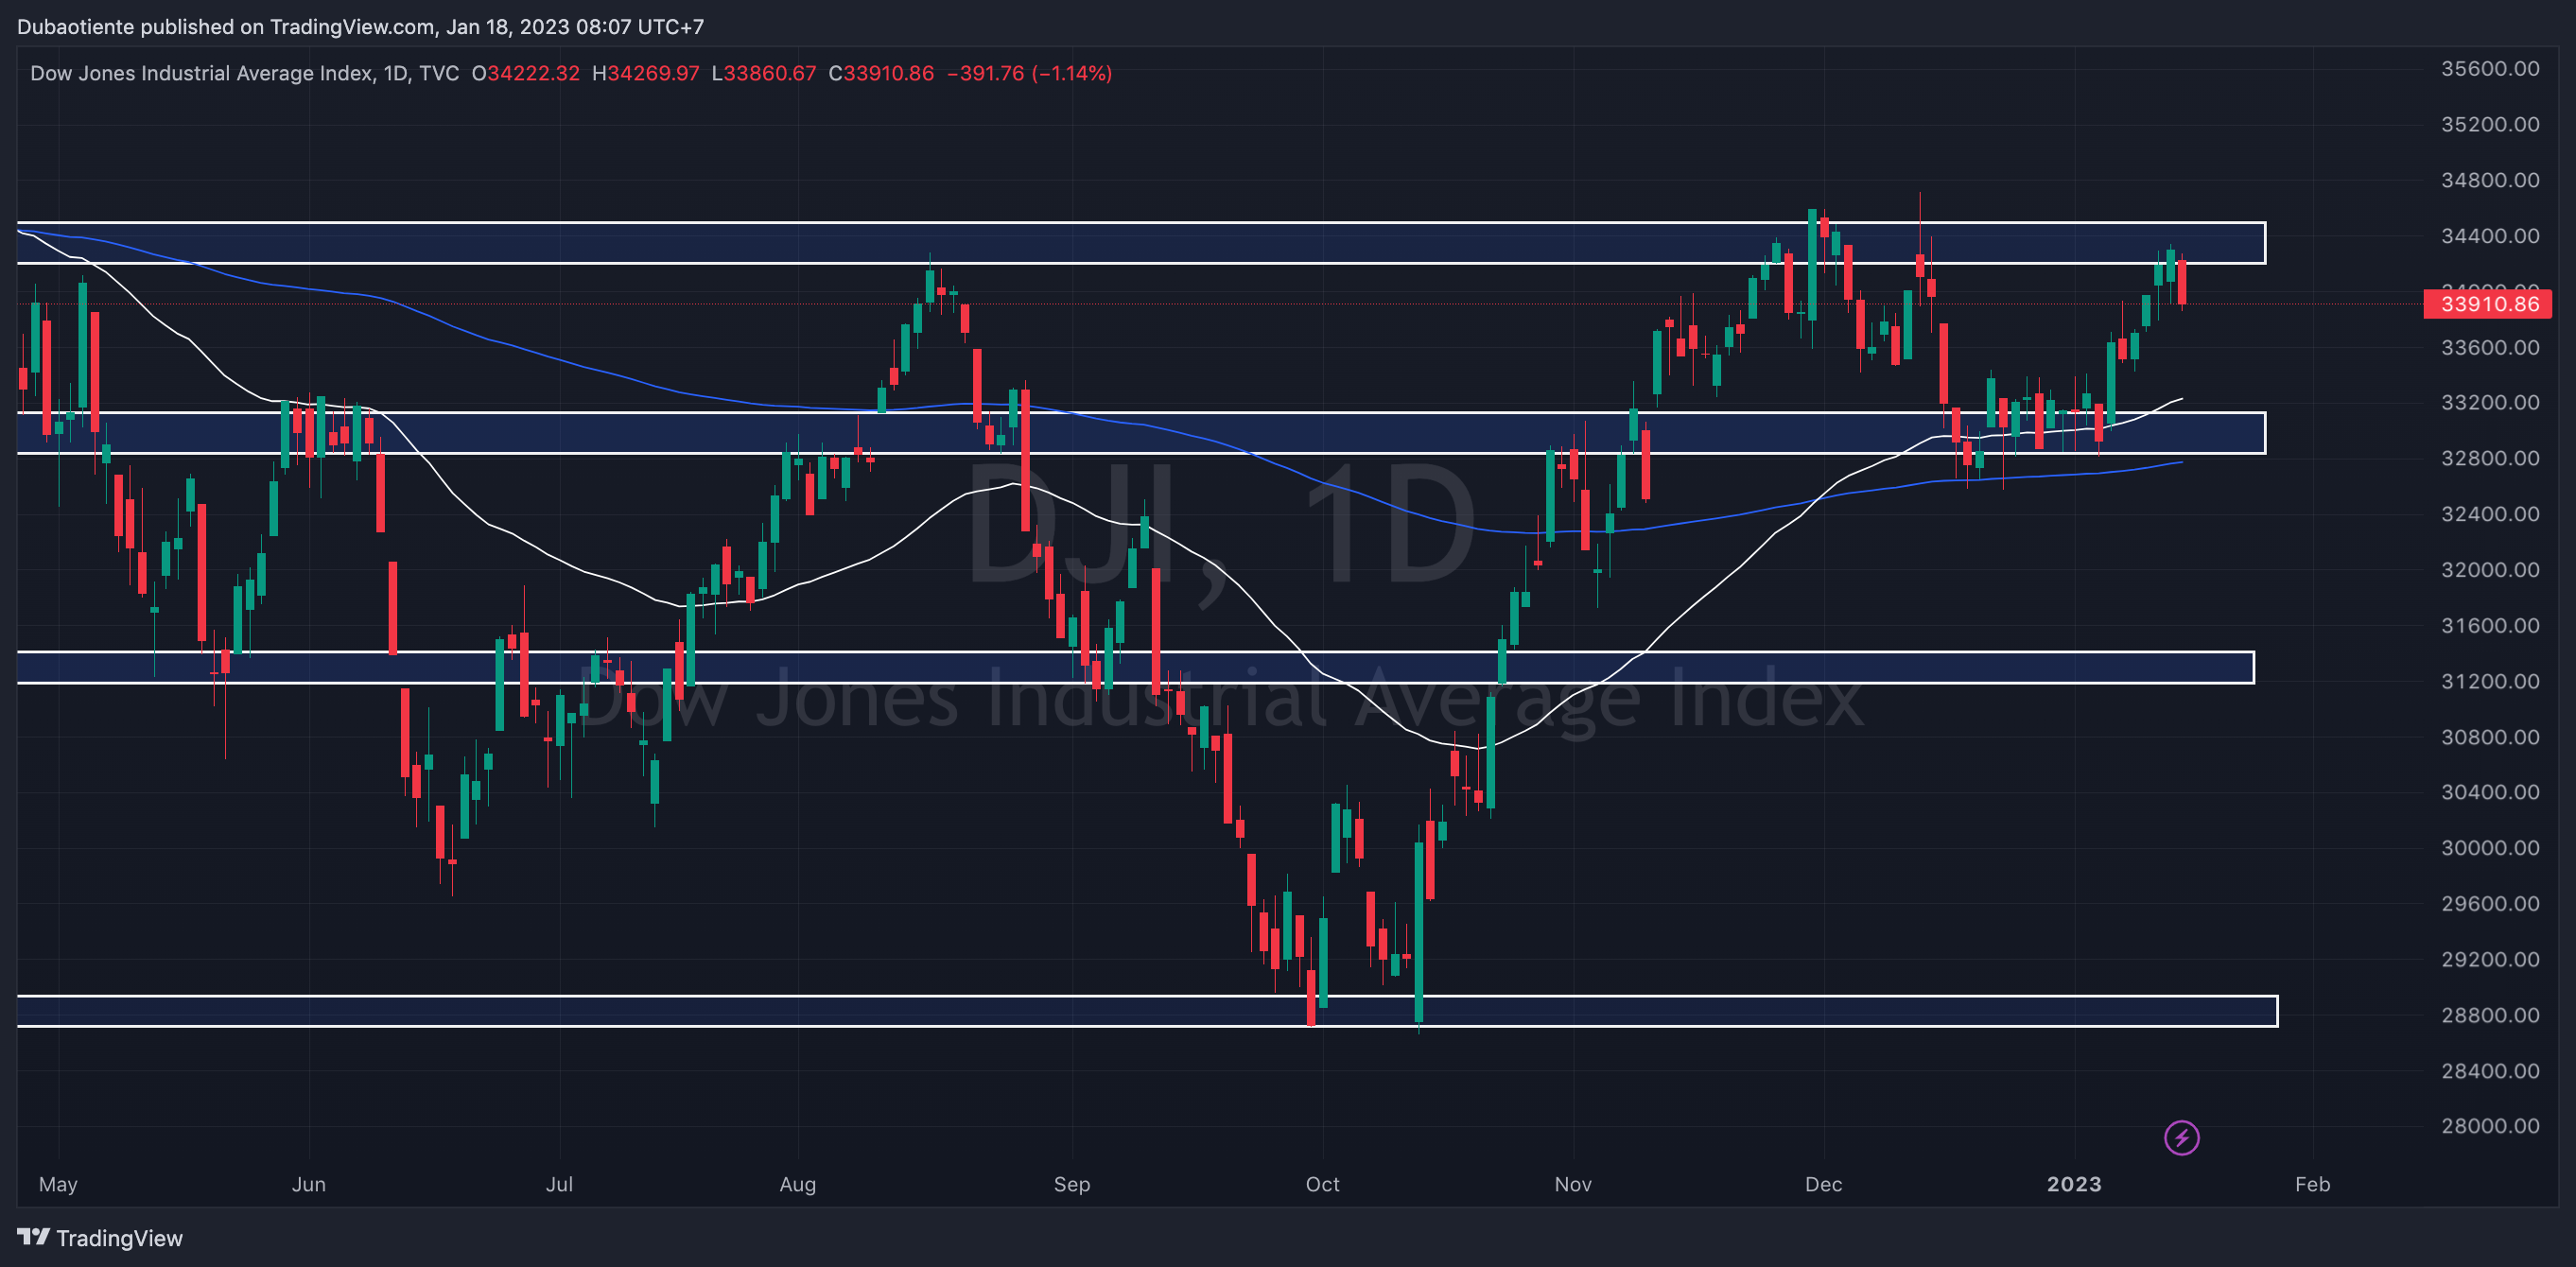Screen dimensions: 2576x1267
Task: Select the top resistance zone rectangle near 34400
Action: (x=1141, y=243)
